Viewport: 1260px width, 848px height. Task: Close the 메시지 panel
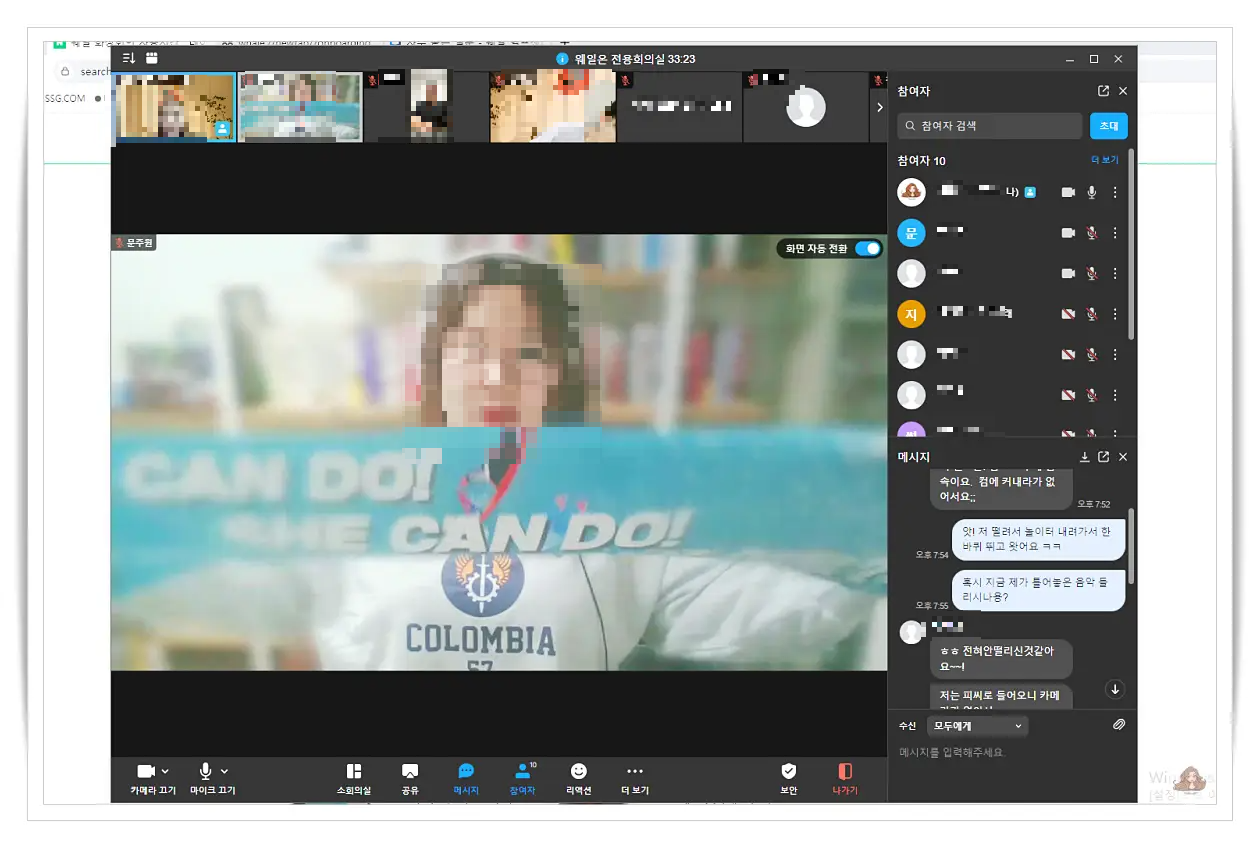(1123, 457)
